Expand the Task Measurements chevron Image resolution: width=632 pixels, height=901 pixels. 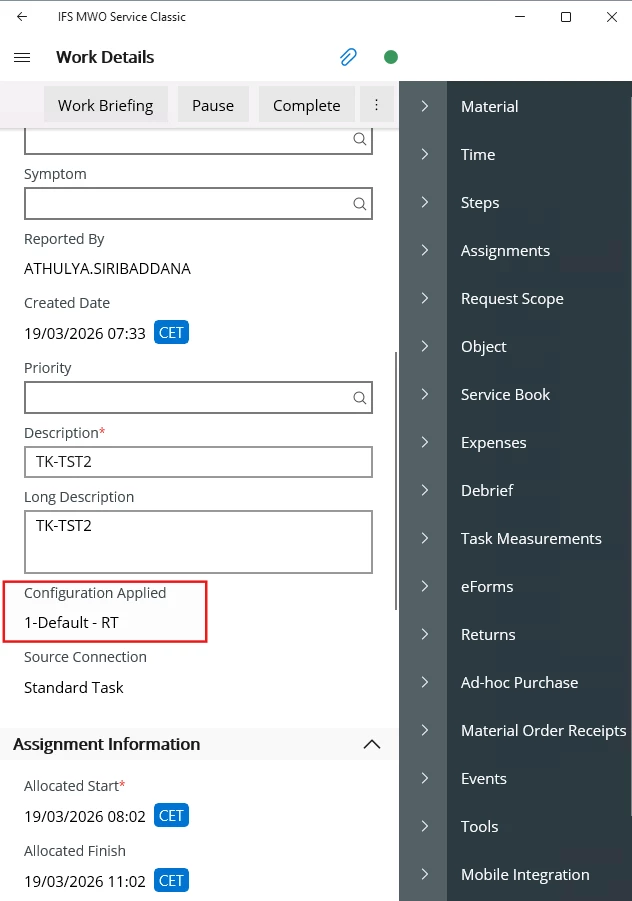coord(424,538)
